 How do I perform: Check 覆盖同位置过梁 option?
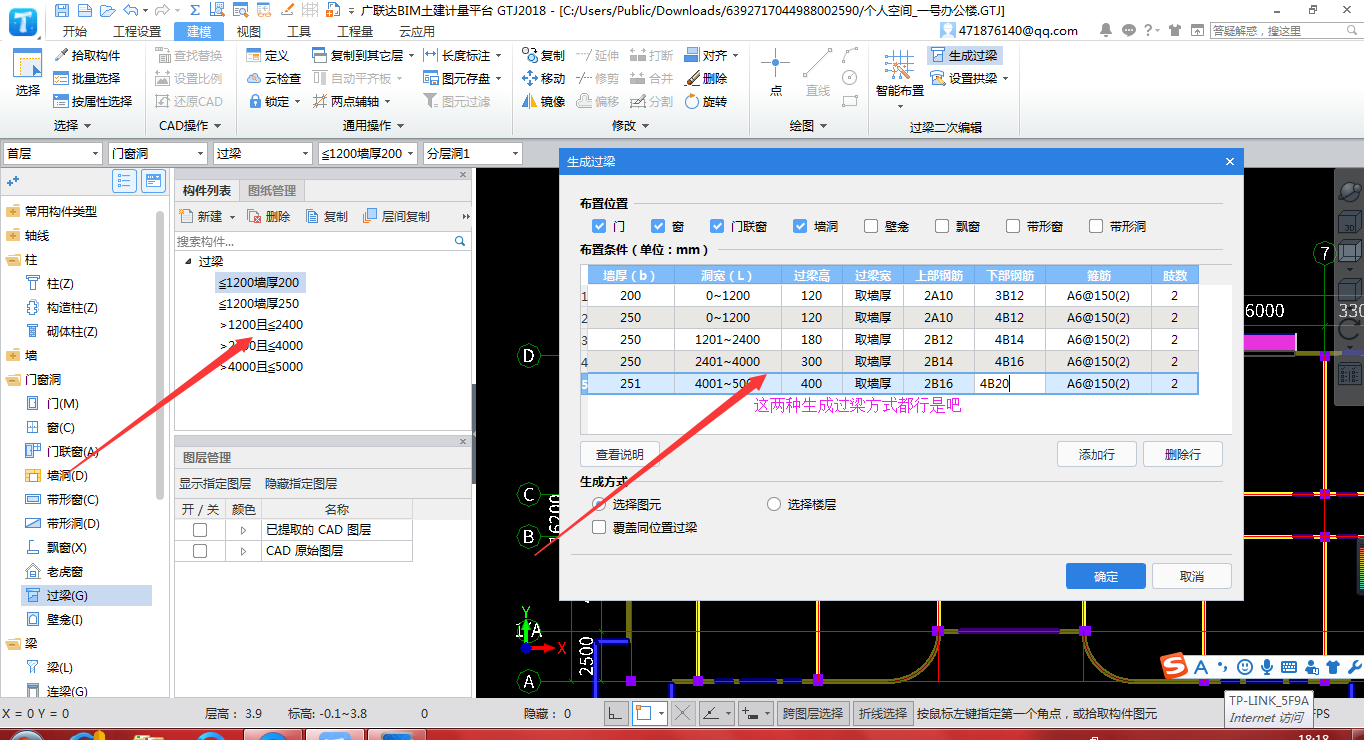599,527
